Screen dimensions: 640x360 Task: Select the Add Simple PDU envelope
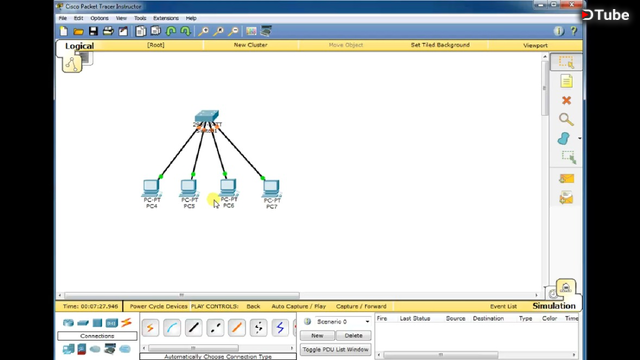(x=566, y=179)
